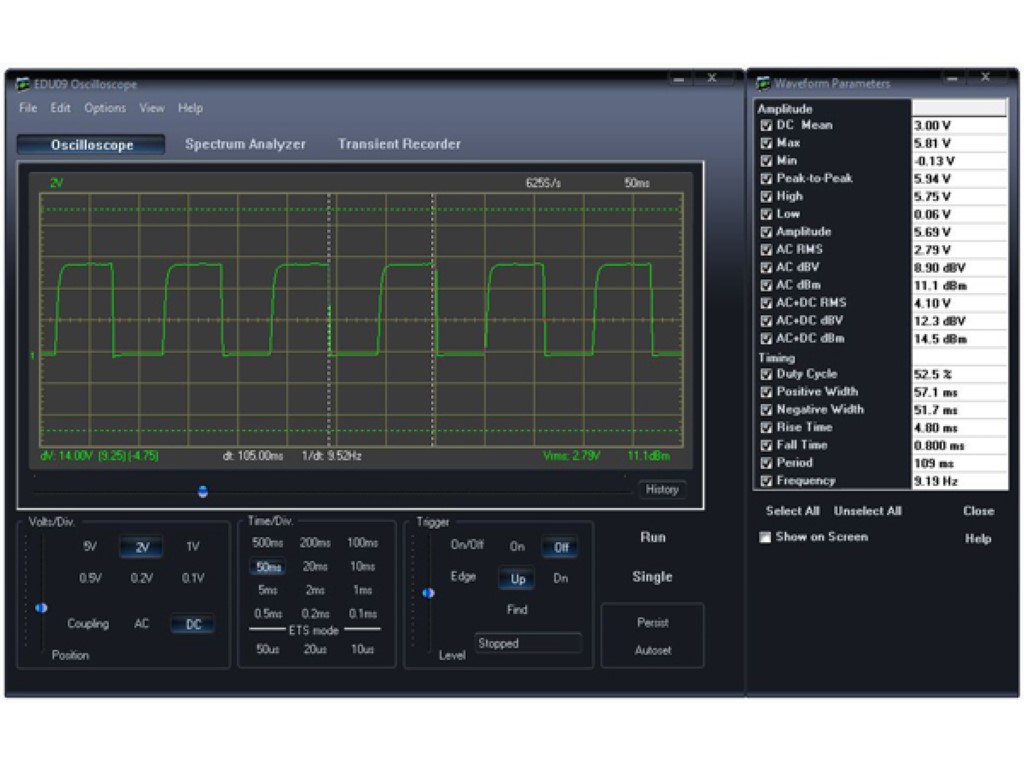Switch to the Transient Recorder tab
The height and width of the screenshot is (768, 1024).
(x=399, y=144)
